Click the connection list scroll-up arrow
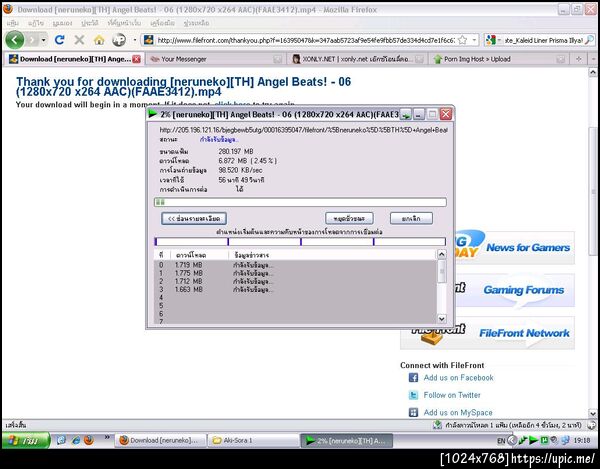Viewport: 600px width, 469px height. click(442, 254)
